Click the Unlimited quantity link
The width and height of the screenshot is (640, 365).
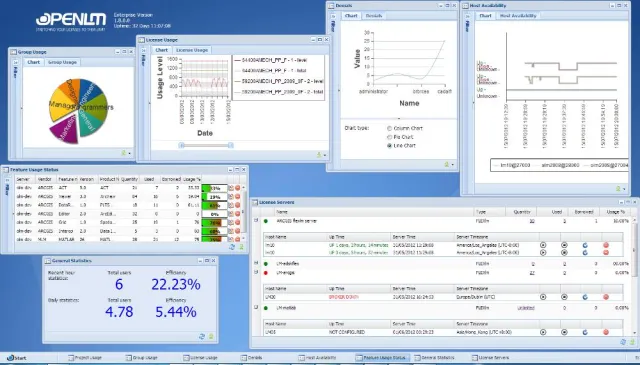point(526,308)
